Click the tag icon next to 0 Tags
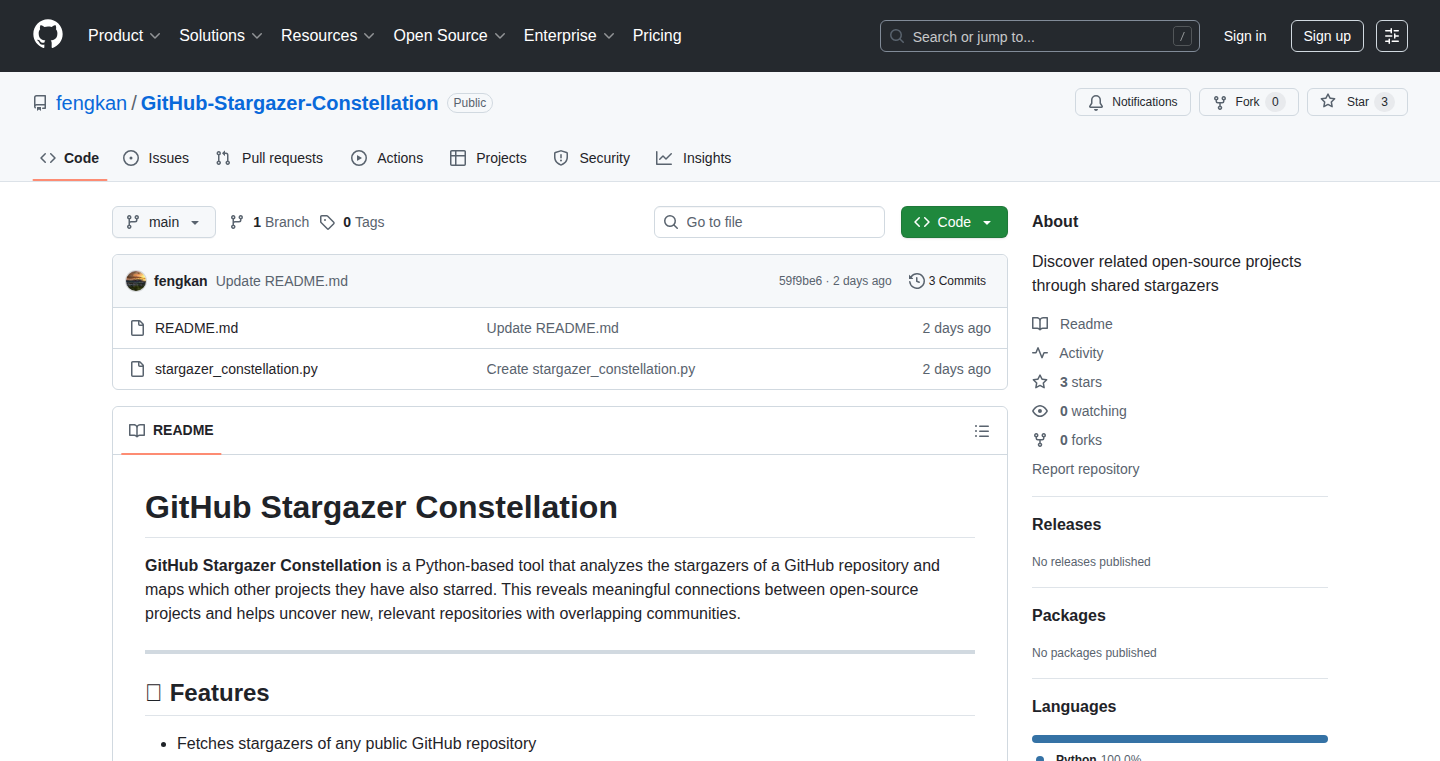 327,222
